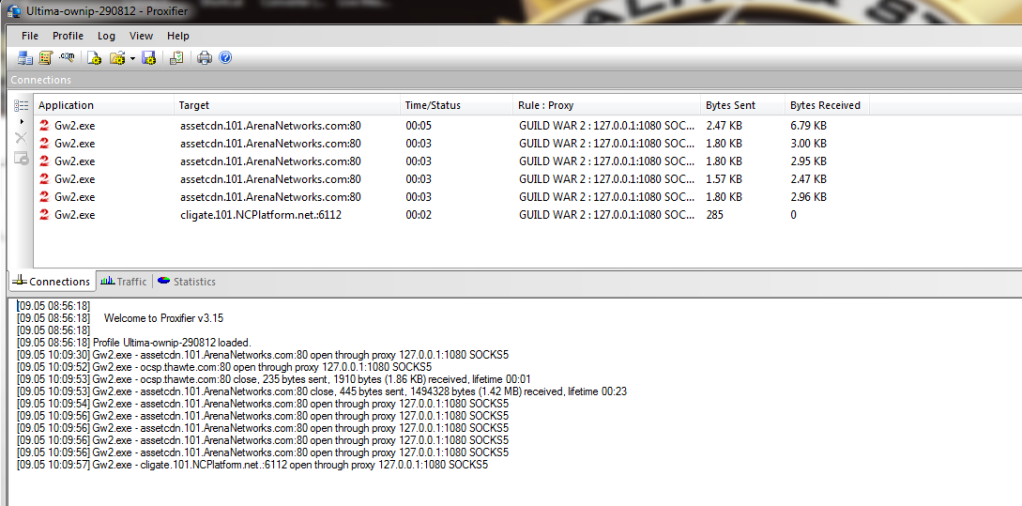Open the Proxy Checker clipboard icon
Image resolution: width=1022 pixels, height=506 pixels.
[x=177, y=58]
